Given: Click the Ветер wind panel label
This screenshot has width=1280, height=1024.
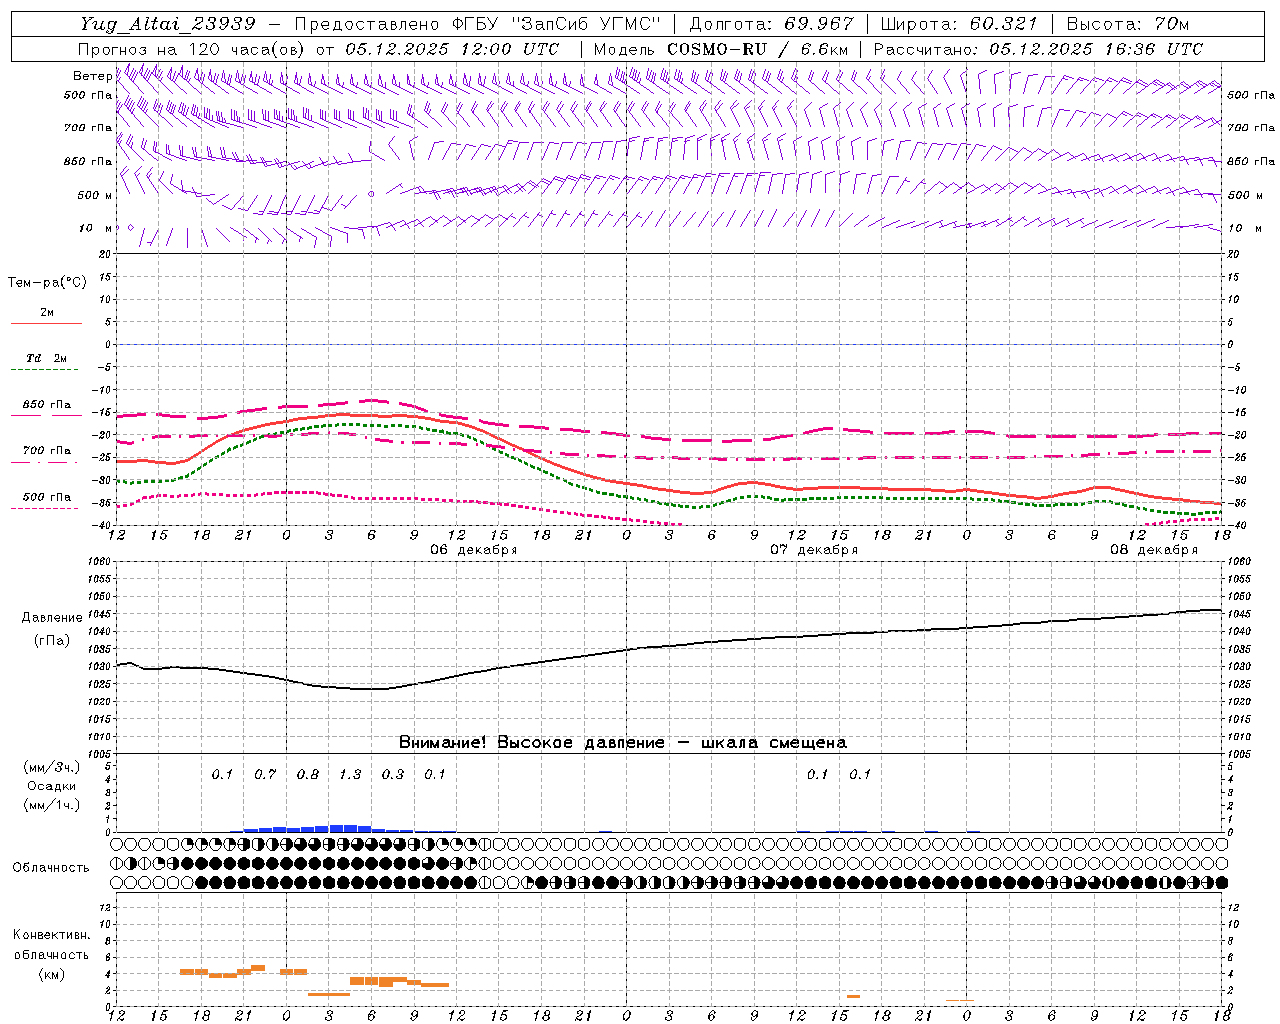Looking at the screenshot, I should point(92,76).
